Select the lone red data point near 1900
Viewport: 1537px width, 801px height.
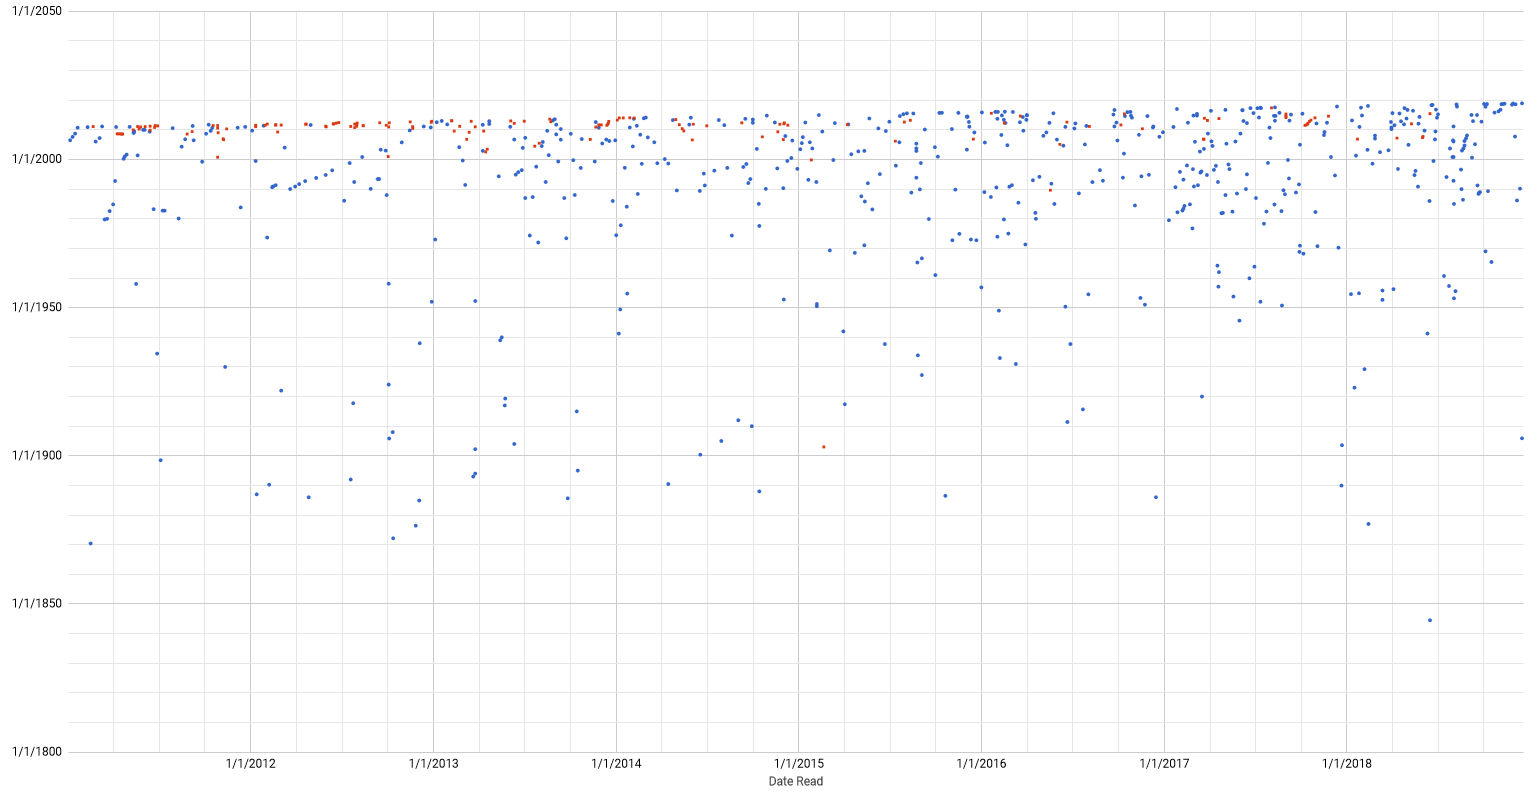pos(823,447)
